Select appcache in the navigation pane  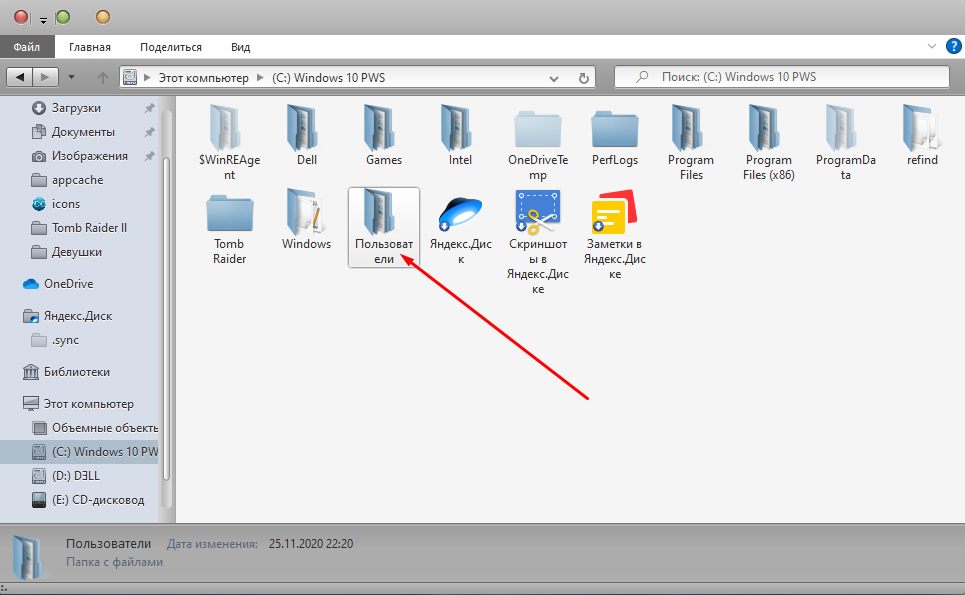point(78,180)
